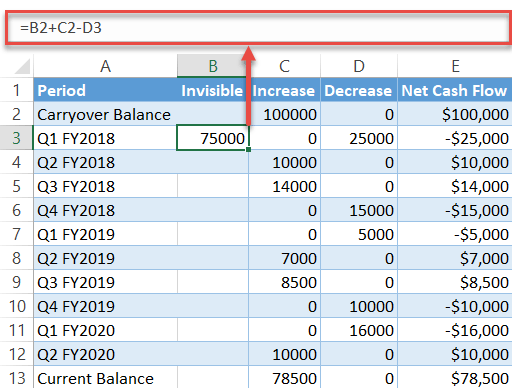This screenshot has width=512, height=388.
Task: Click the Net Cash Flow cell $14,000
Action: (455, 186)
